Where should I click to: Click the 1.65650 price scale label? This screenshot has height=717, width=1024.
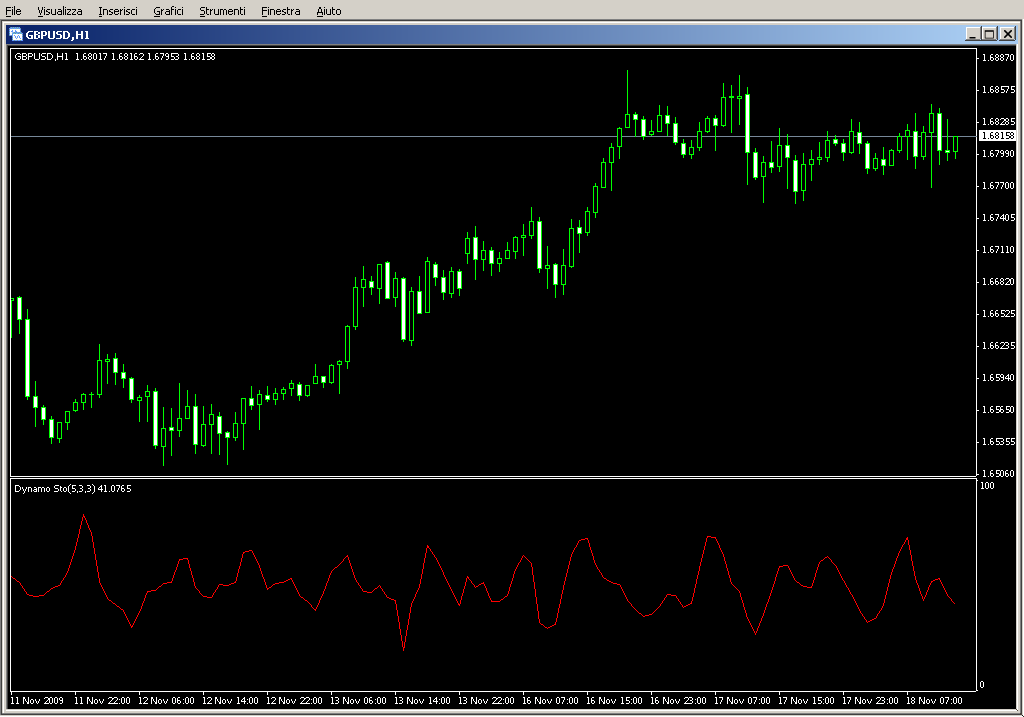[x=998, y=409]
